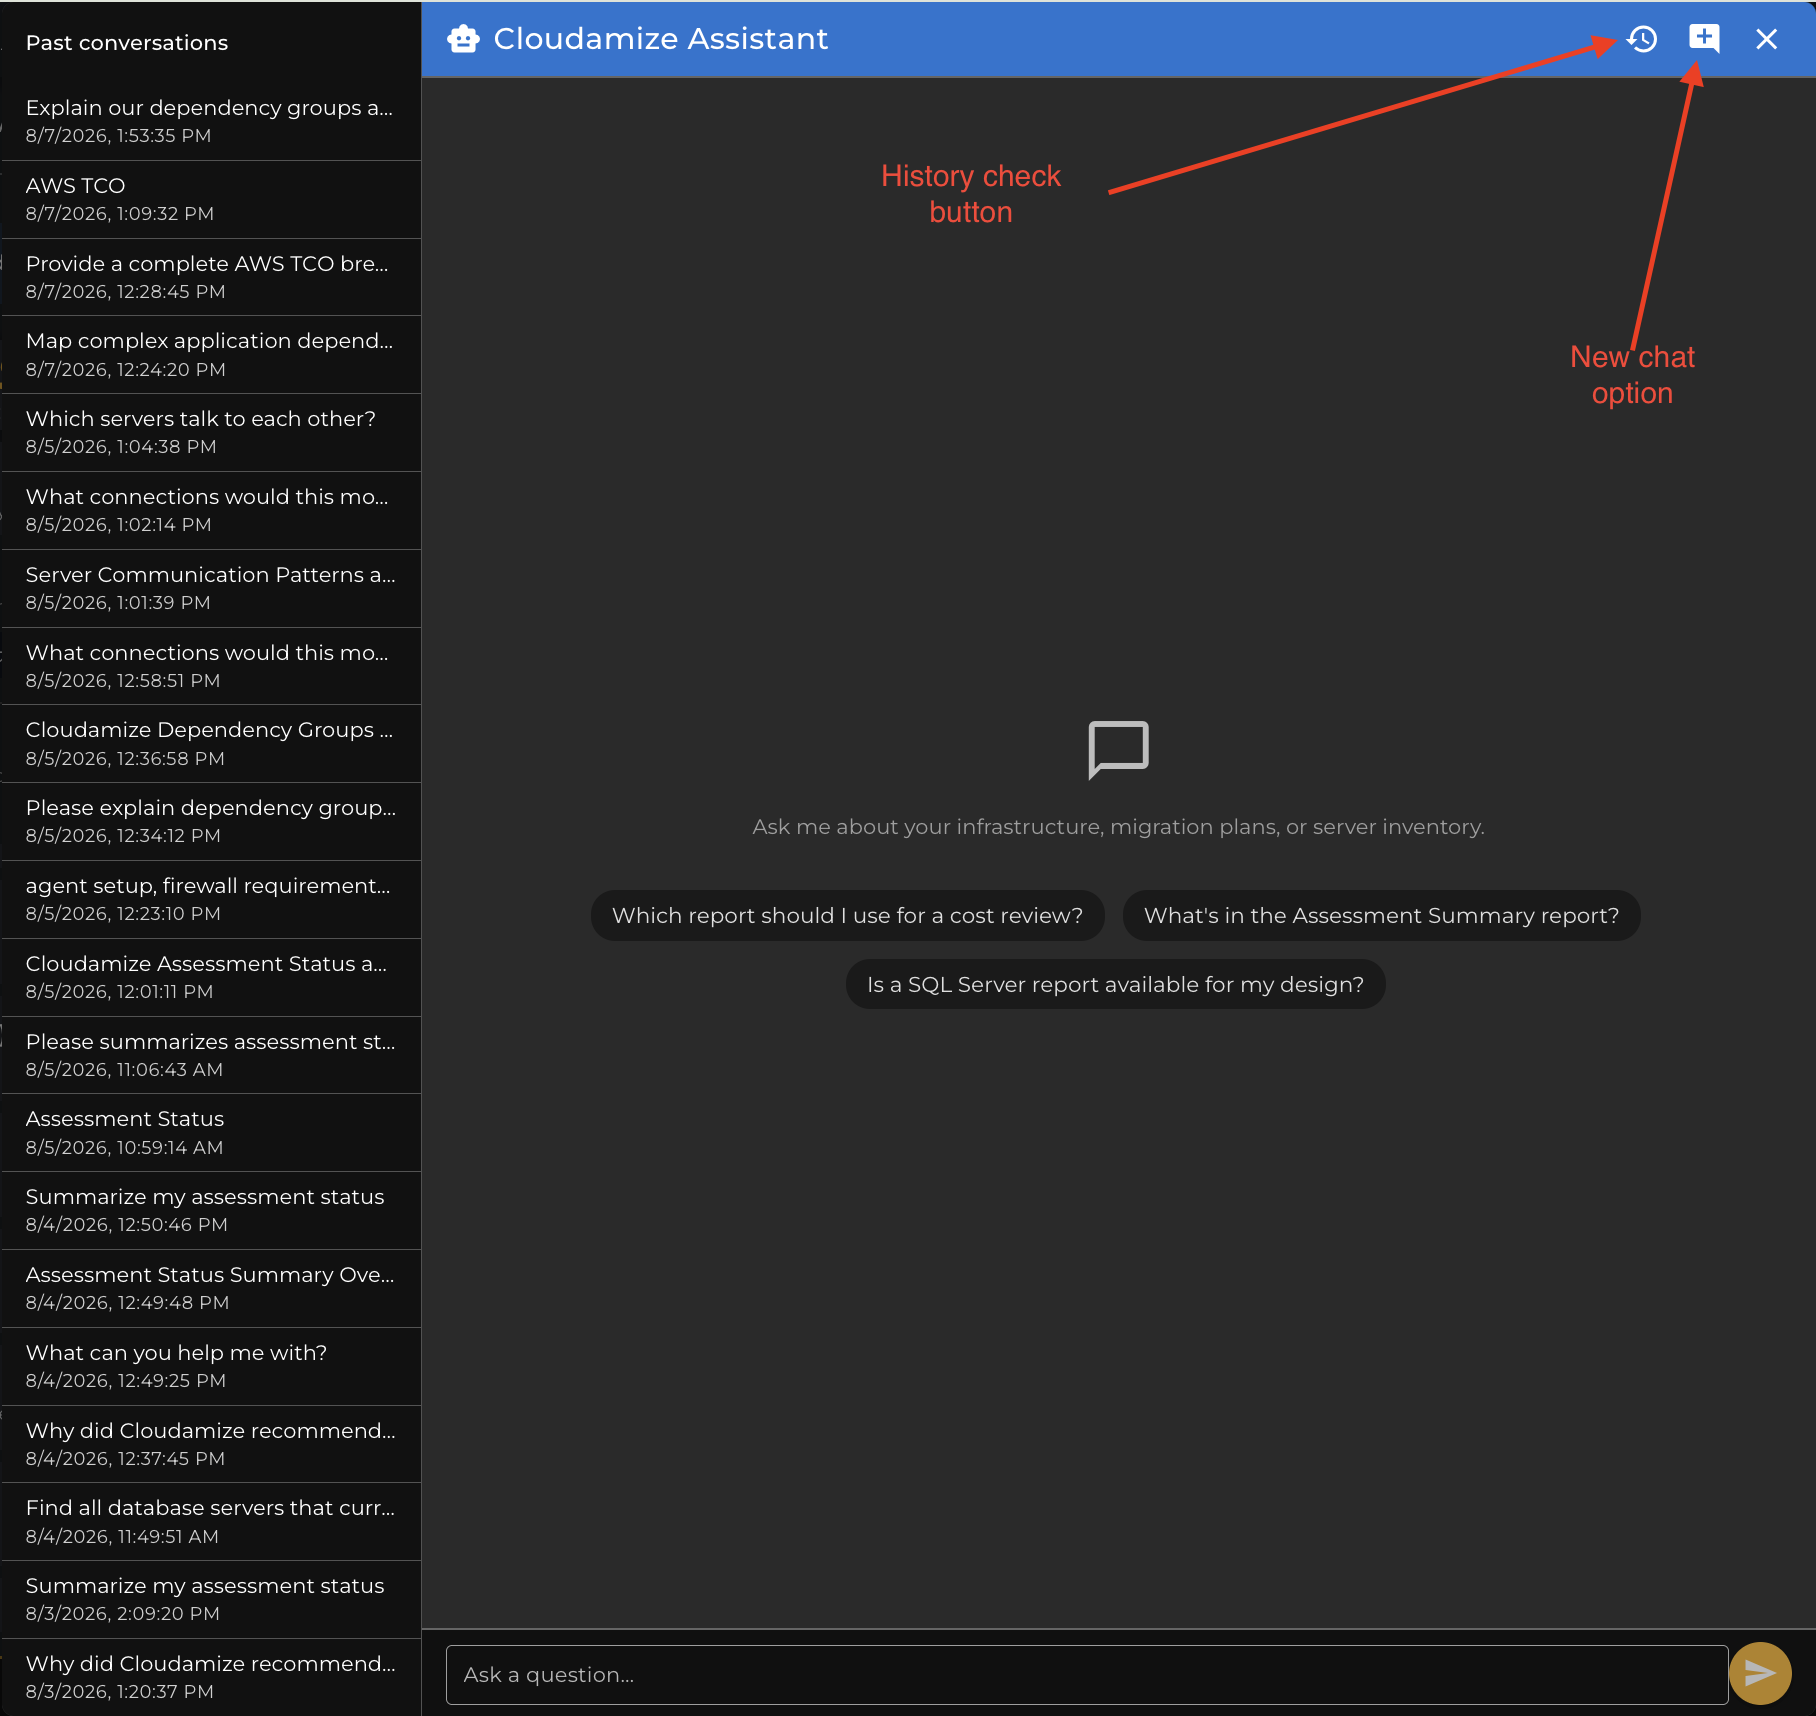Open 'Why did Cloudamize recommend...' from 8/4/2026
The height and width of the screenshot is (1716, 1816).
(x=211, y=1444)
